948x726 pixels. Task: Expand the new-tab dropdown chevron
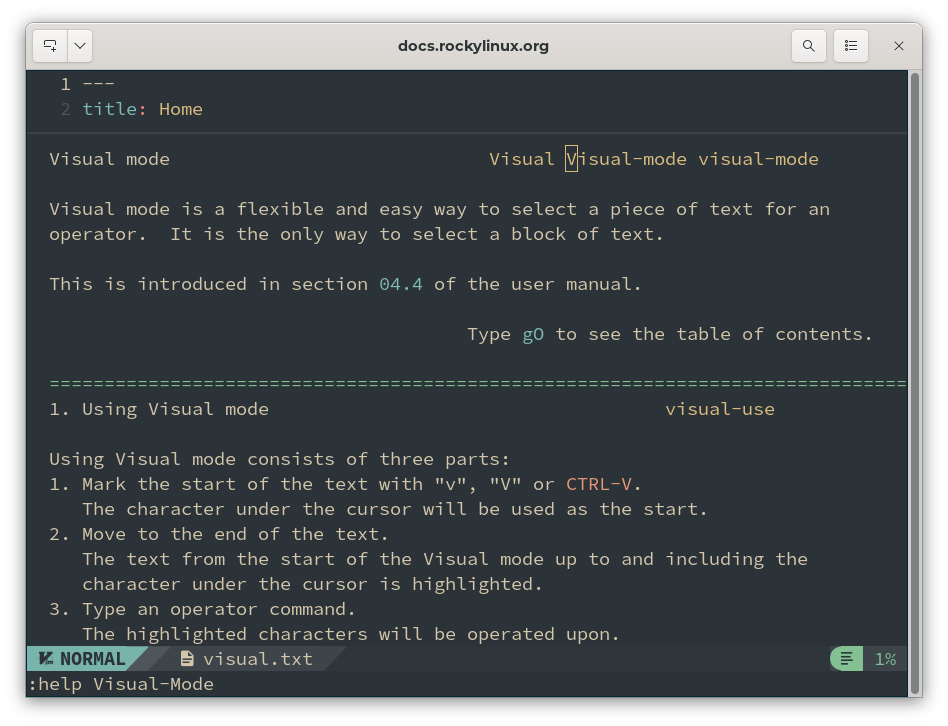(78, 45)
